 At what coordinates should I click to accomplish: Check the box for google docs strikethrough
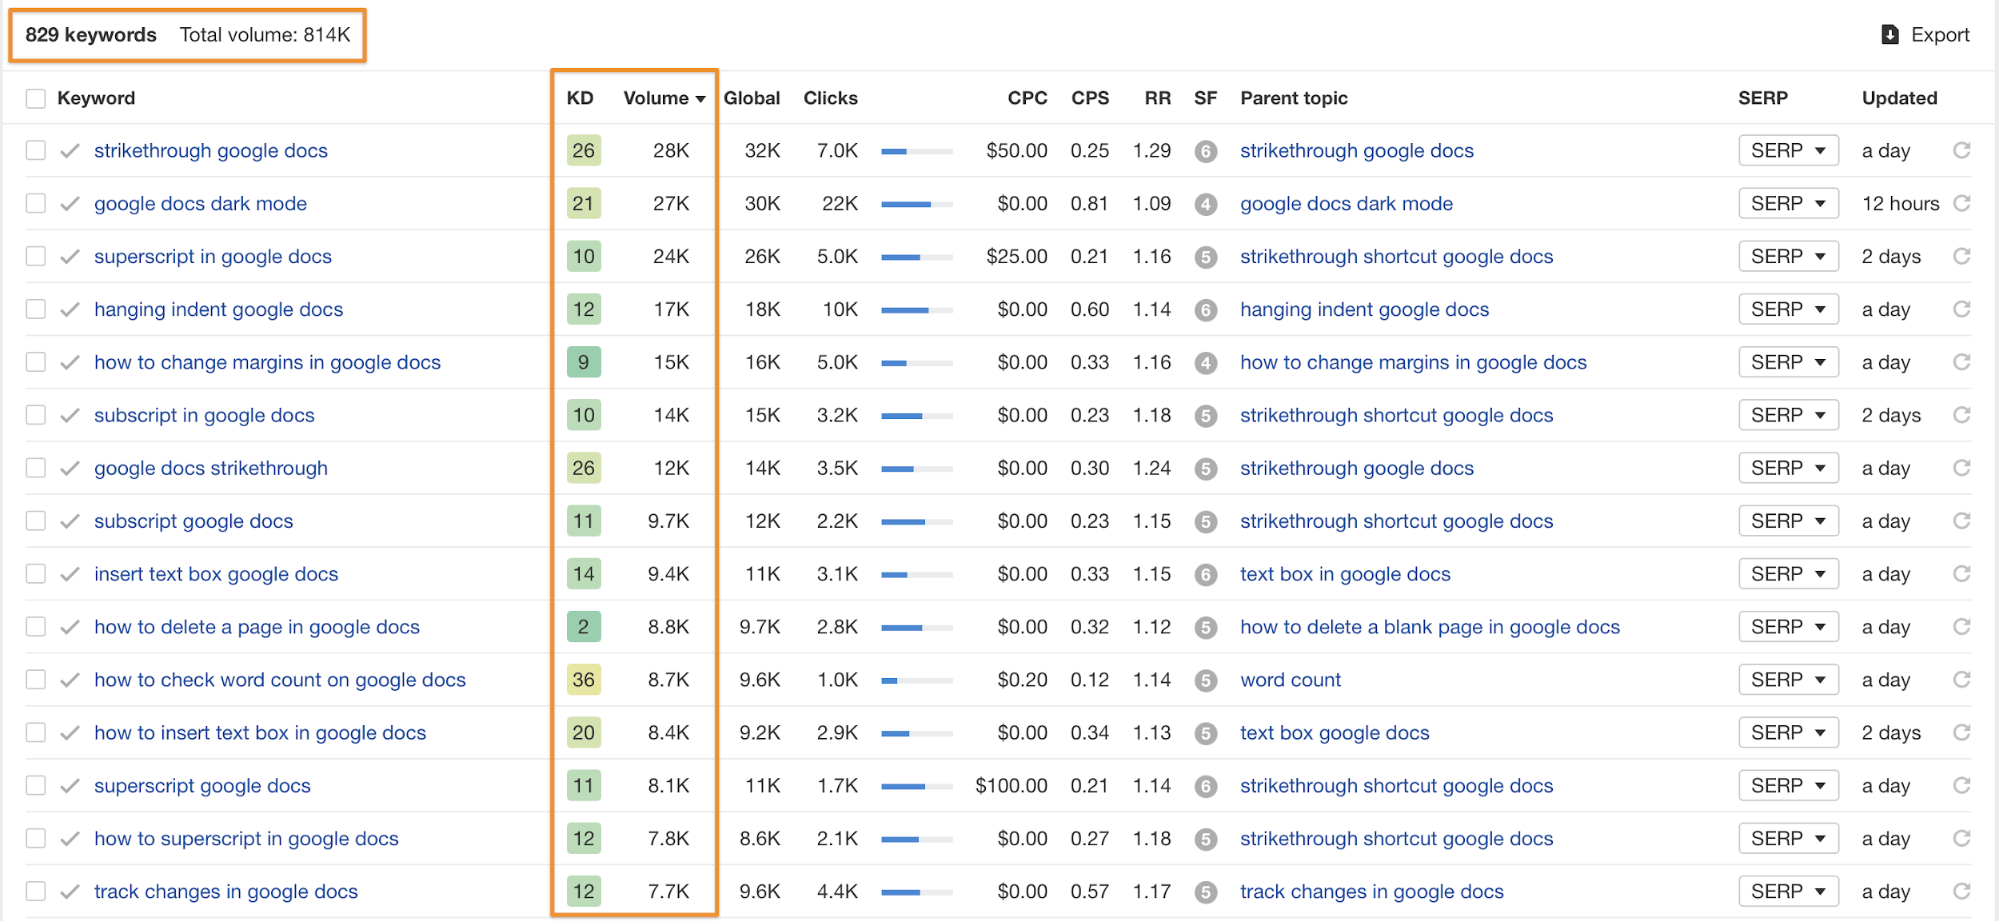coord(36,468)
